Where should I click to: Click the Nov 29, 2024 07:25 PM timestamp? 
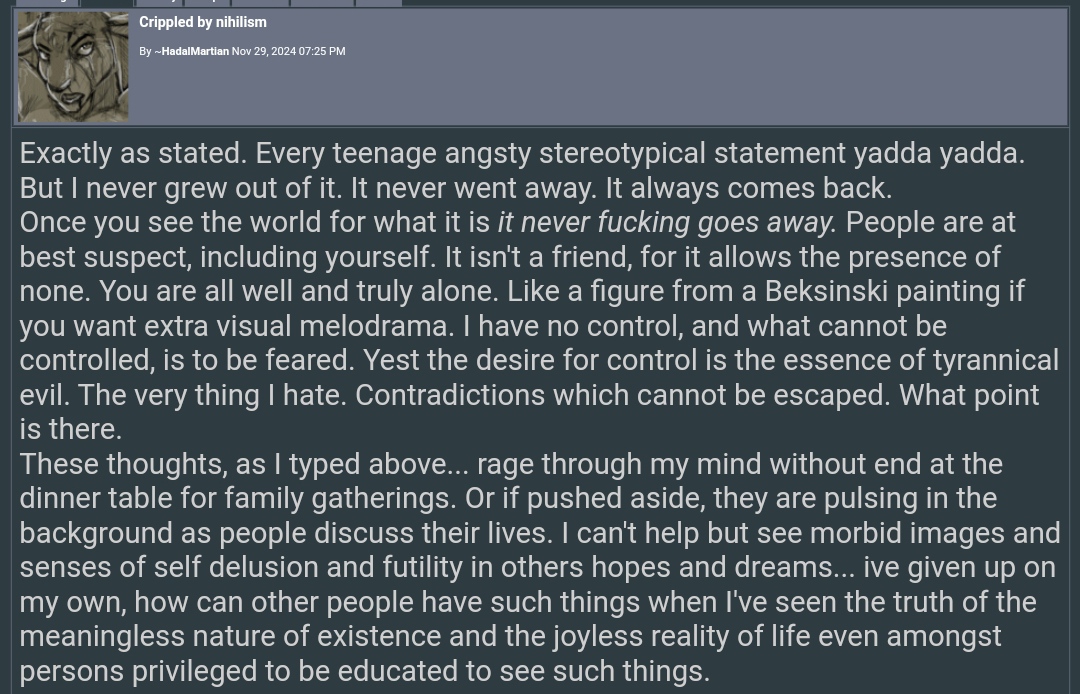pyautogui.click(x=289, y=51)
